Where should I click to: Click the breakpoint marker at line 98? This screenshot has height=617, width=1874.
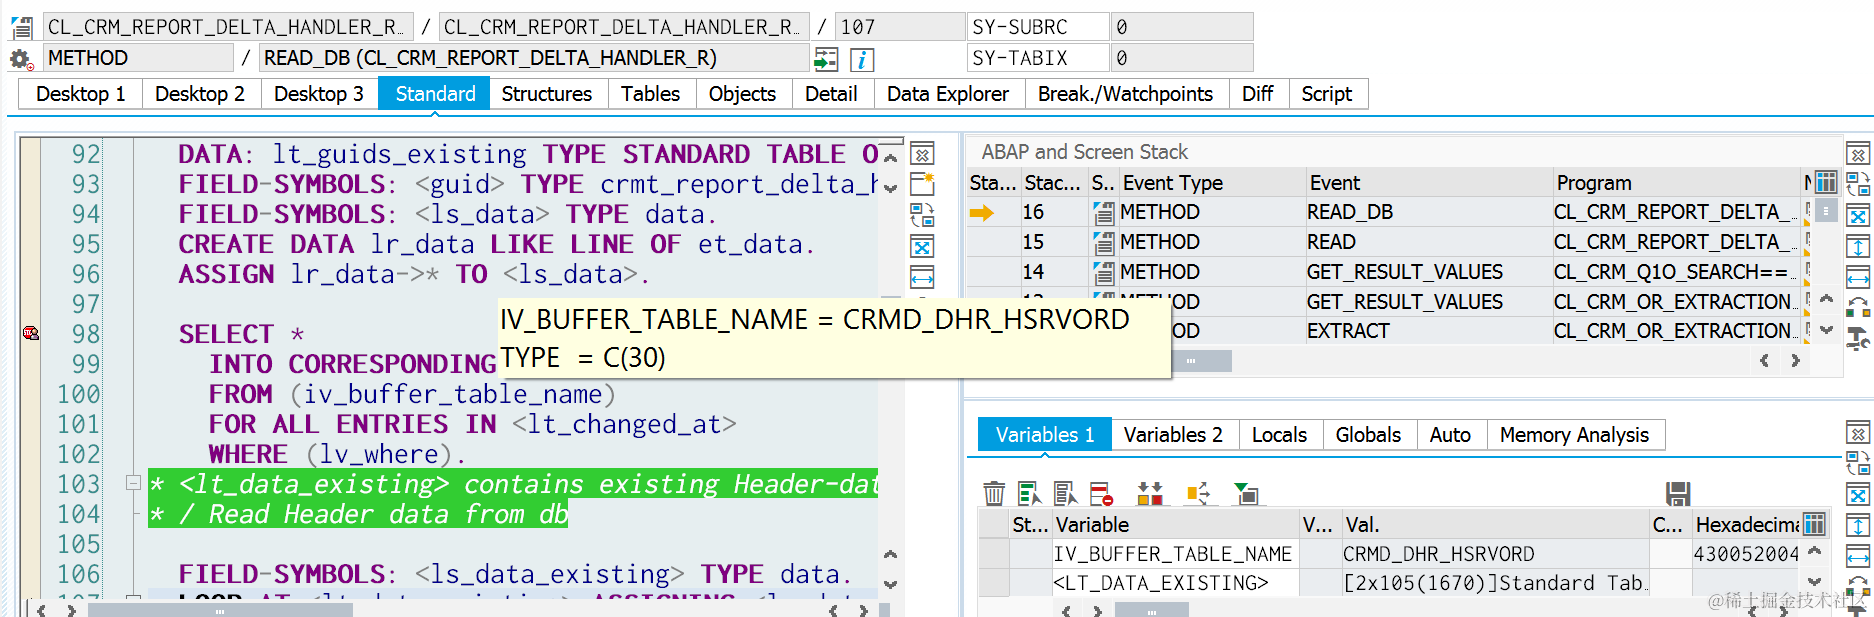point(31,333)
